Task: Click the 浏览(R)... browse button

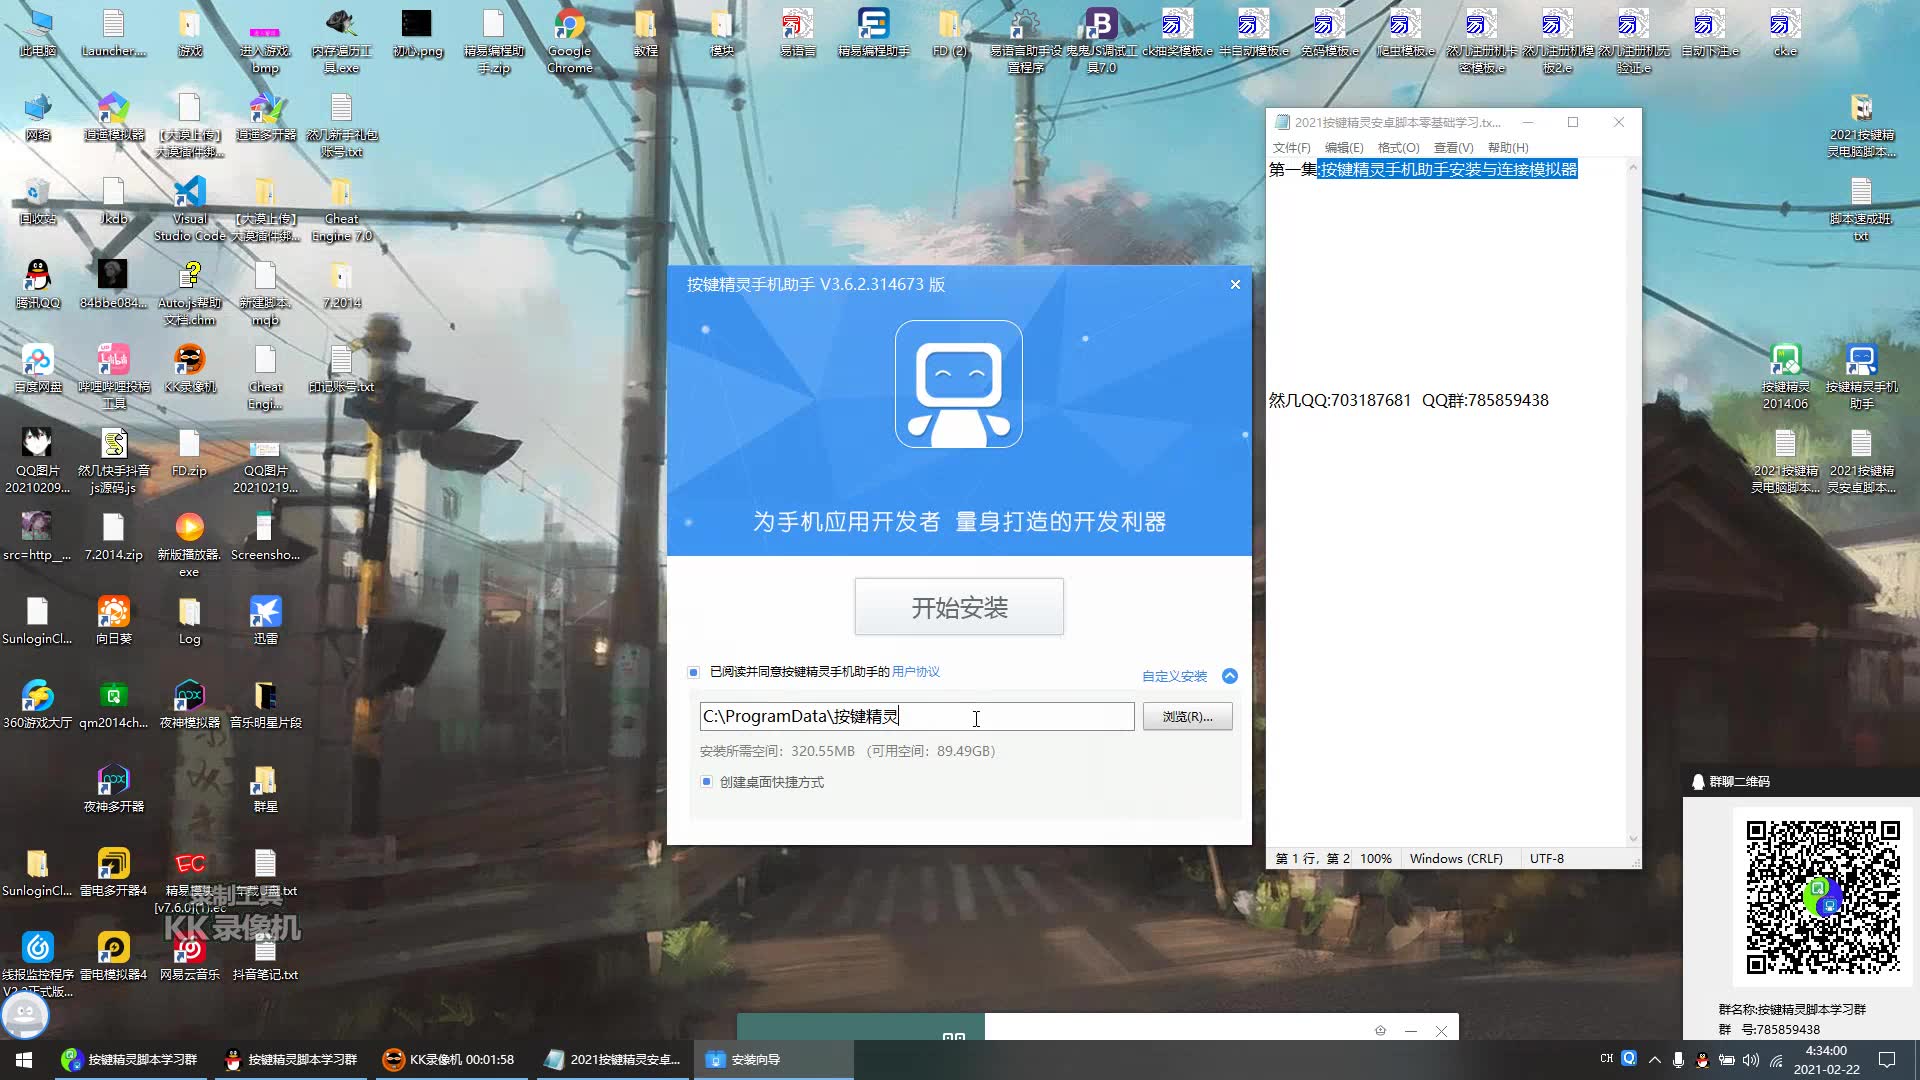Action: pos(1187,716)
